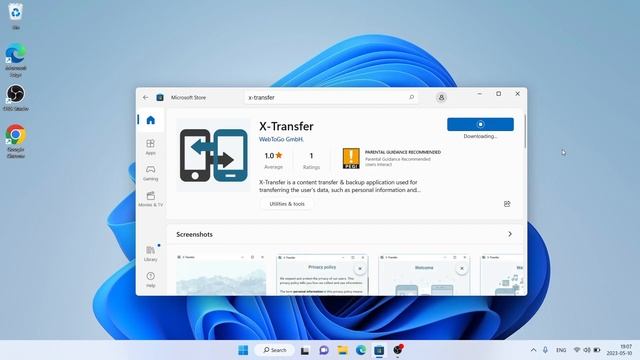Open Microsoft Edge from taskbar
Image resolution: width=640 pixels, height=360 pixels.
point(361,350)
